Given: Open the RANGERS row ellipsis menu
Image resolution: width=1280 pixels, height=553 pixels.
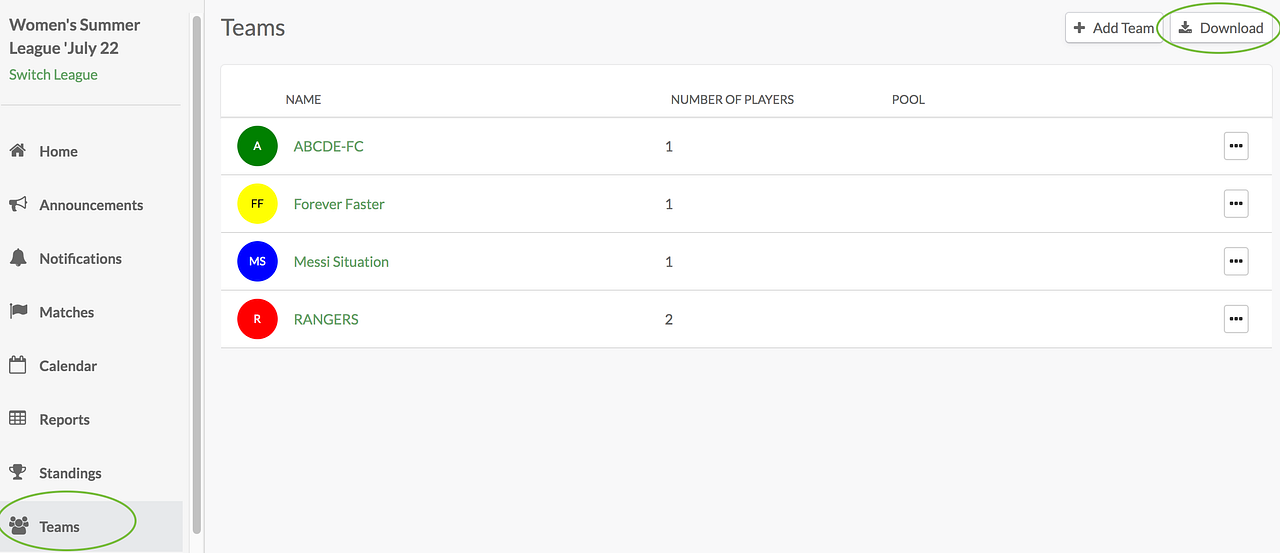Looking at the screenshot, I should pyautogui.click(x=1236, y=320).
